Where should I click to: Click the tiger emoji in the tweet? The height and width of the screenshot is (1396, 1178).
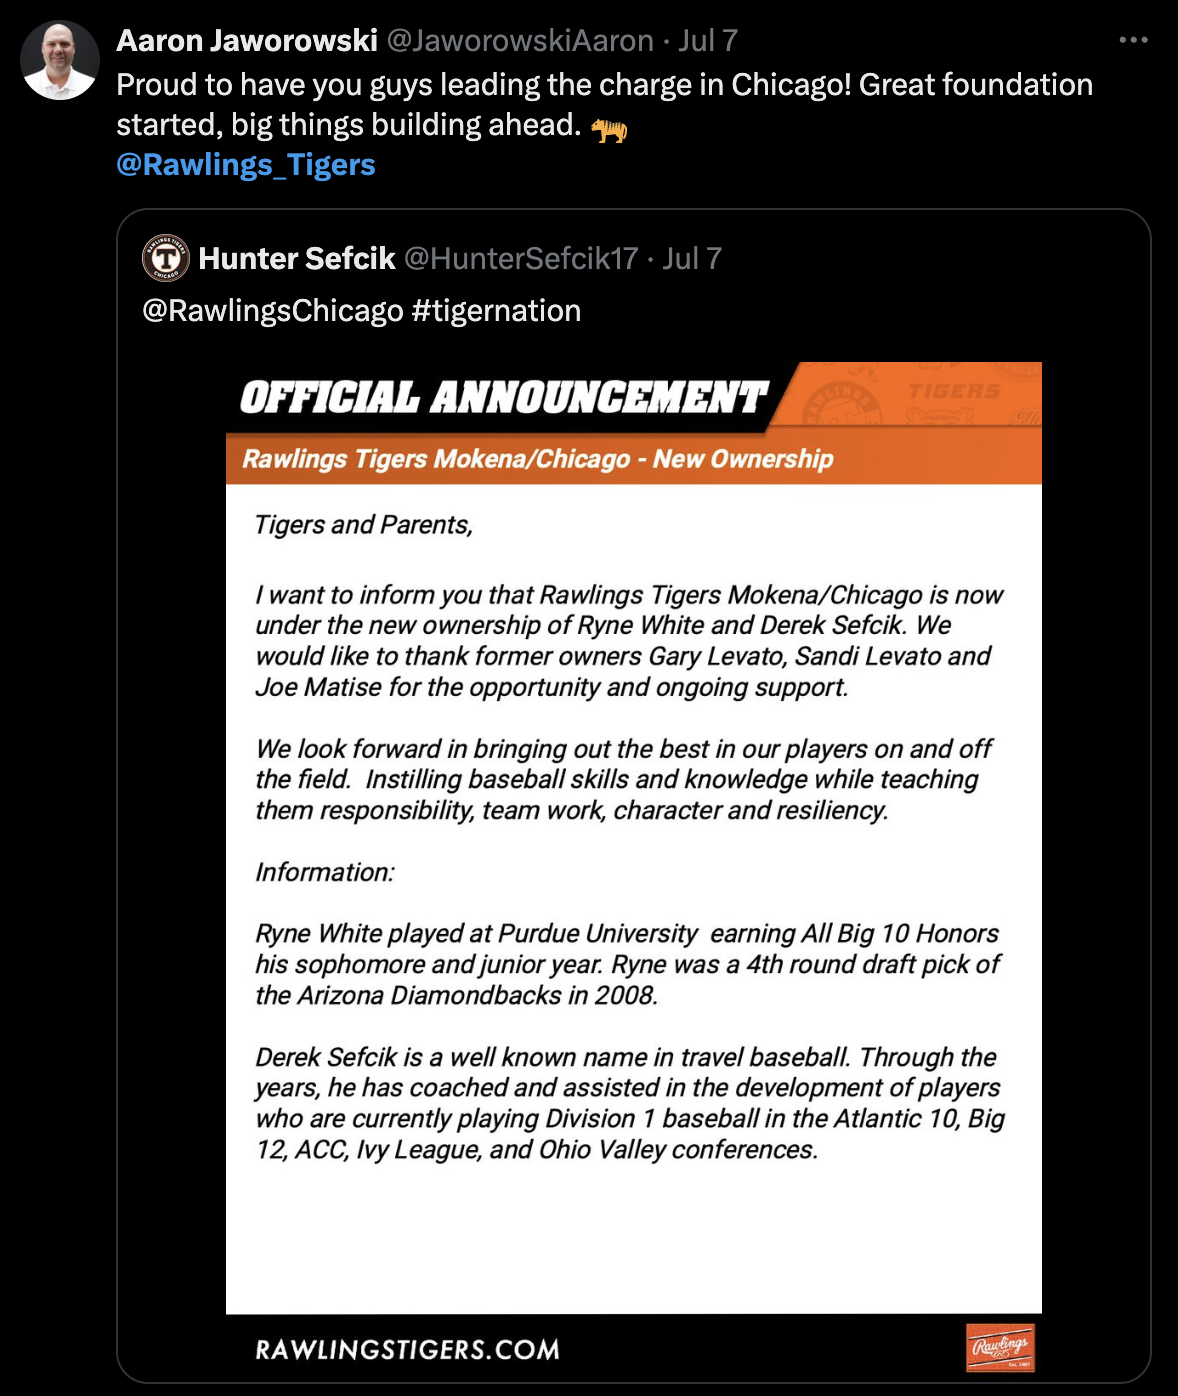pos(609,129)
